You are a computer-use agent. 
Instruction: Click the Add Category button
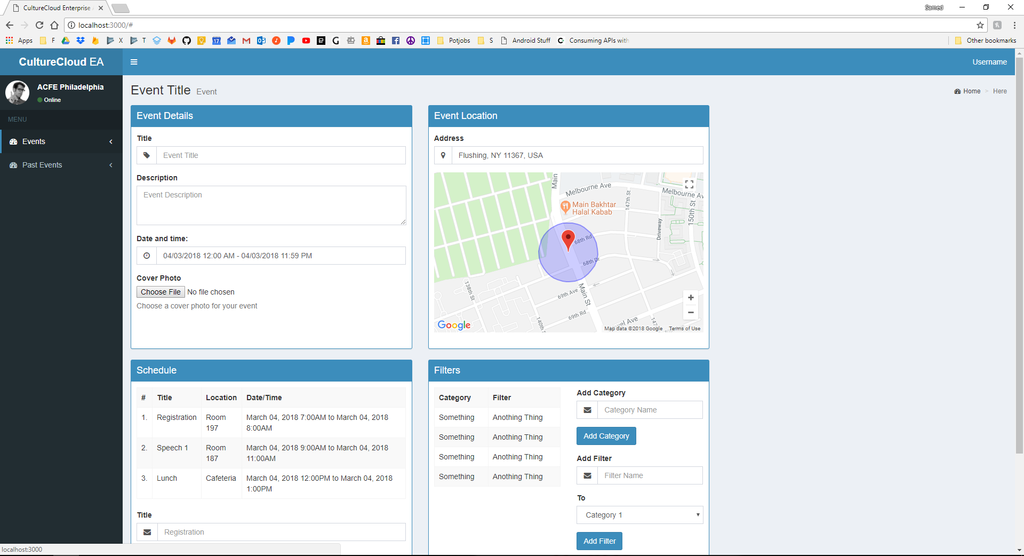click(x=606, y=436)
